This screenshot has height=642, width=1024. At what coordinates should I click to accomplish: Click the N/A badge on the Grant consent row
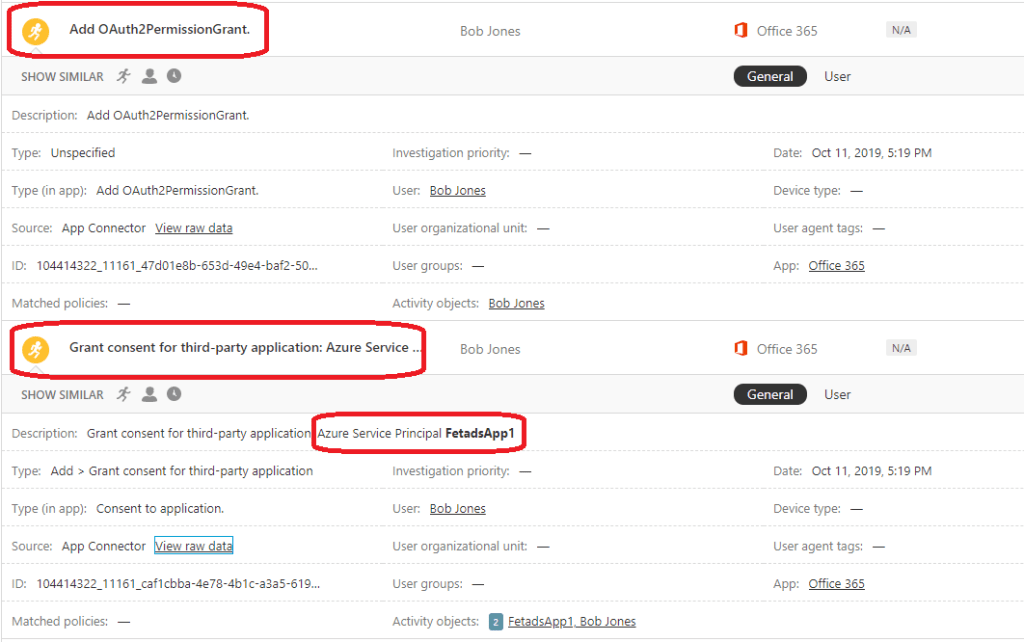pyautogui.click(x=899, y=347)
